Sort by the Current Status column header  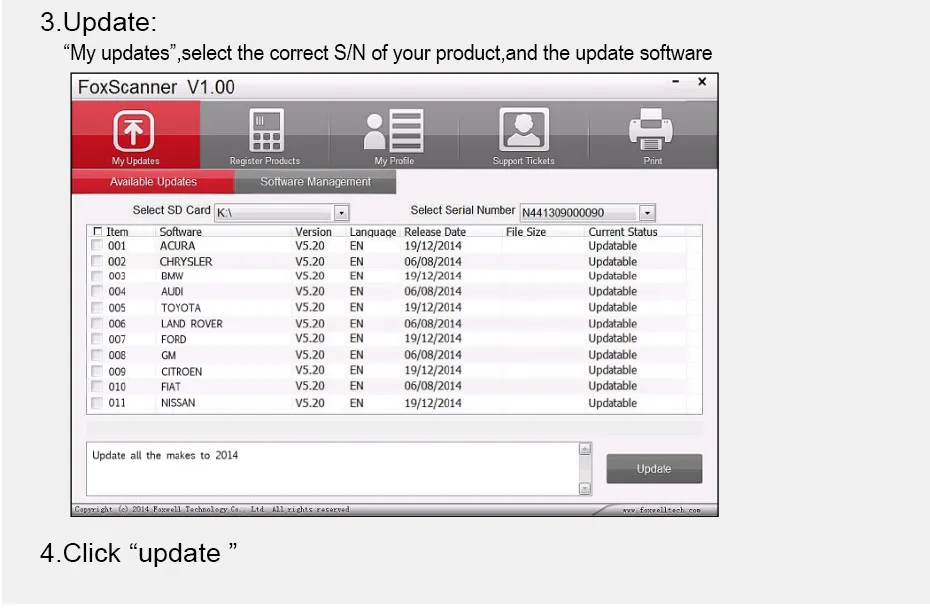[623, 232]
